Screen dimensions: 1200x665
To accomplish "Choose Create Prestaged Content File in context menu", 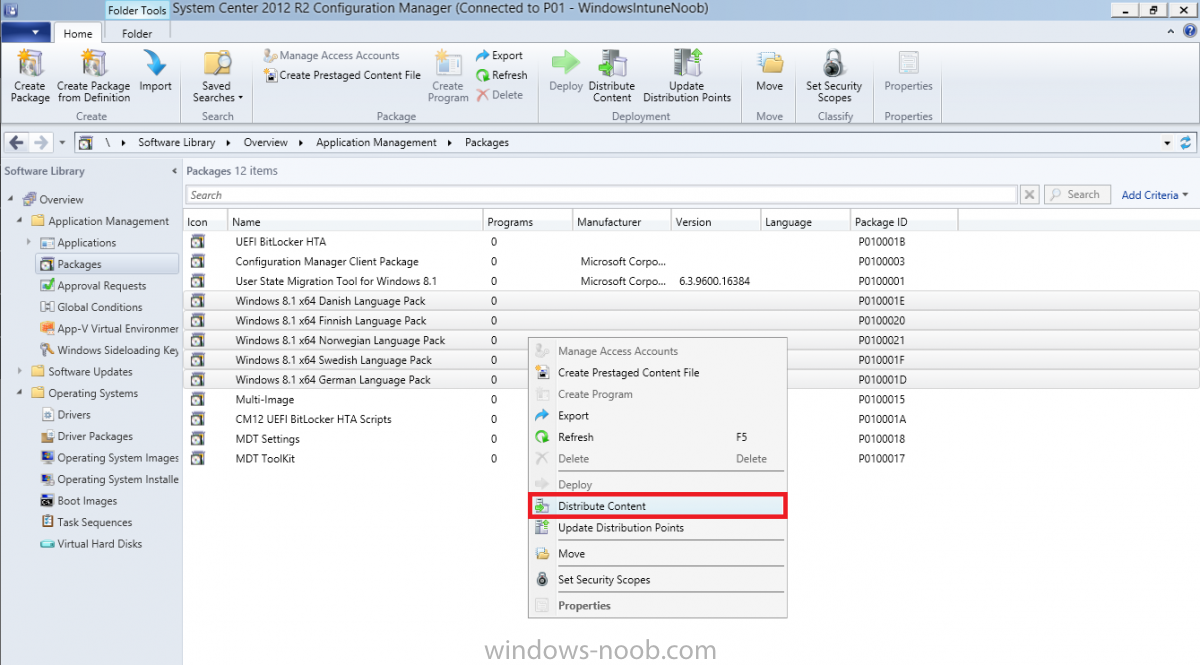I will [x=657, y=373].
